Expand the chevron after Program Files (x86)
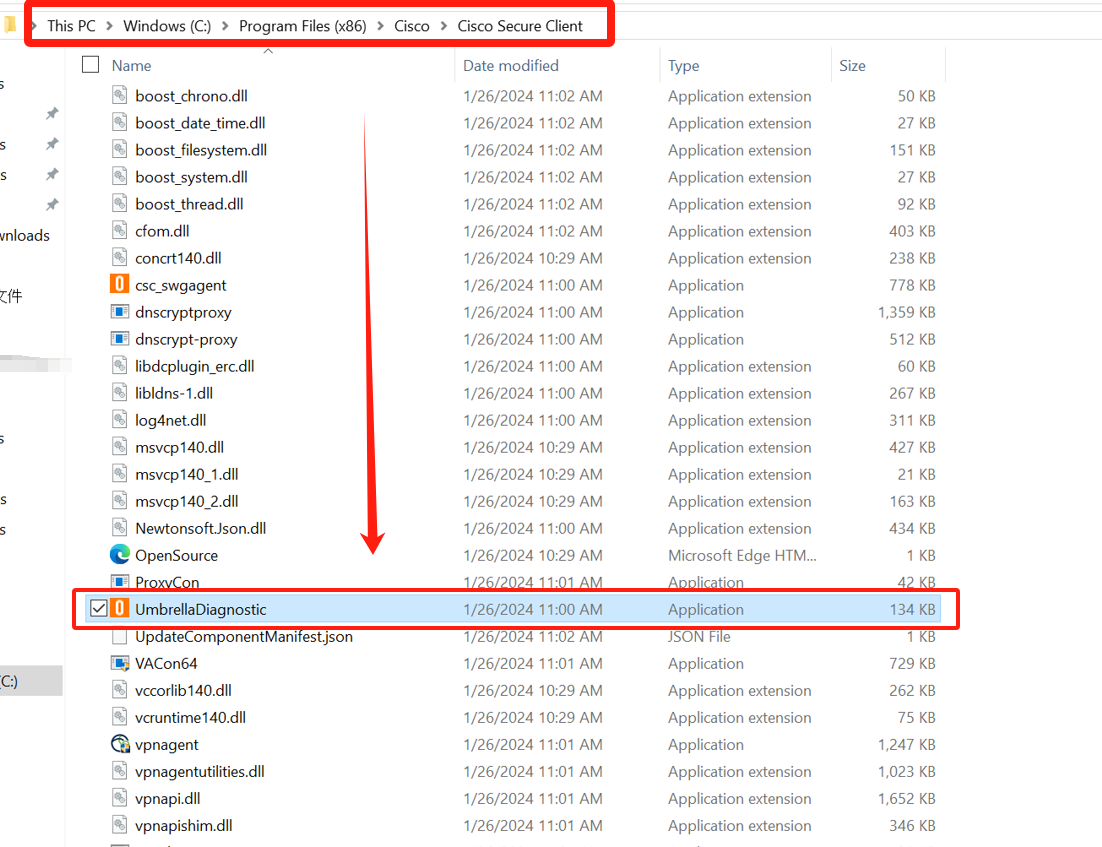The width and height of the screenshot is (1102, 847). [380, 26]
